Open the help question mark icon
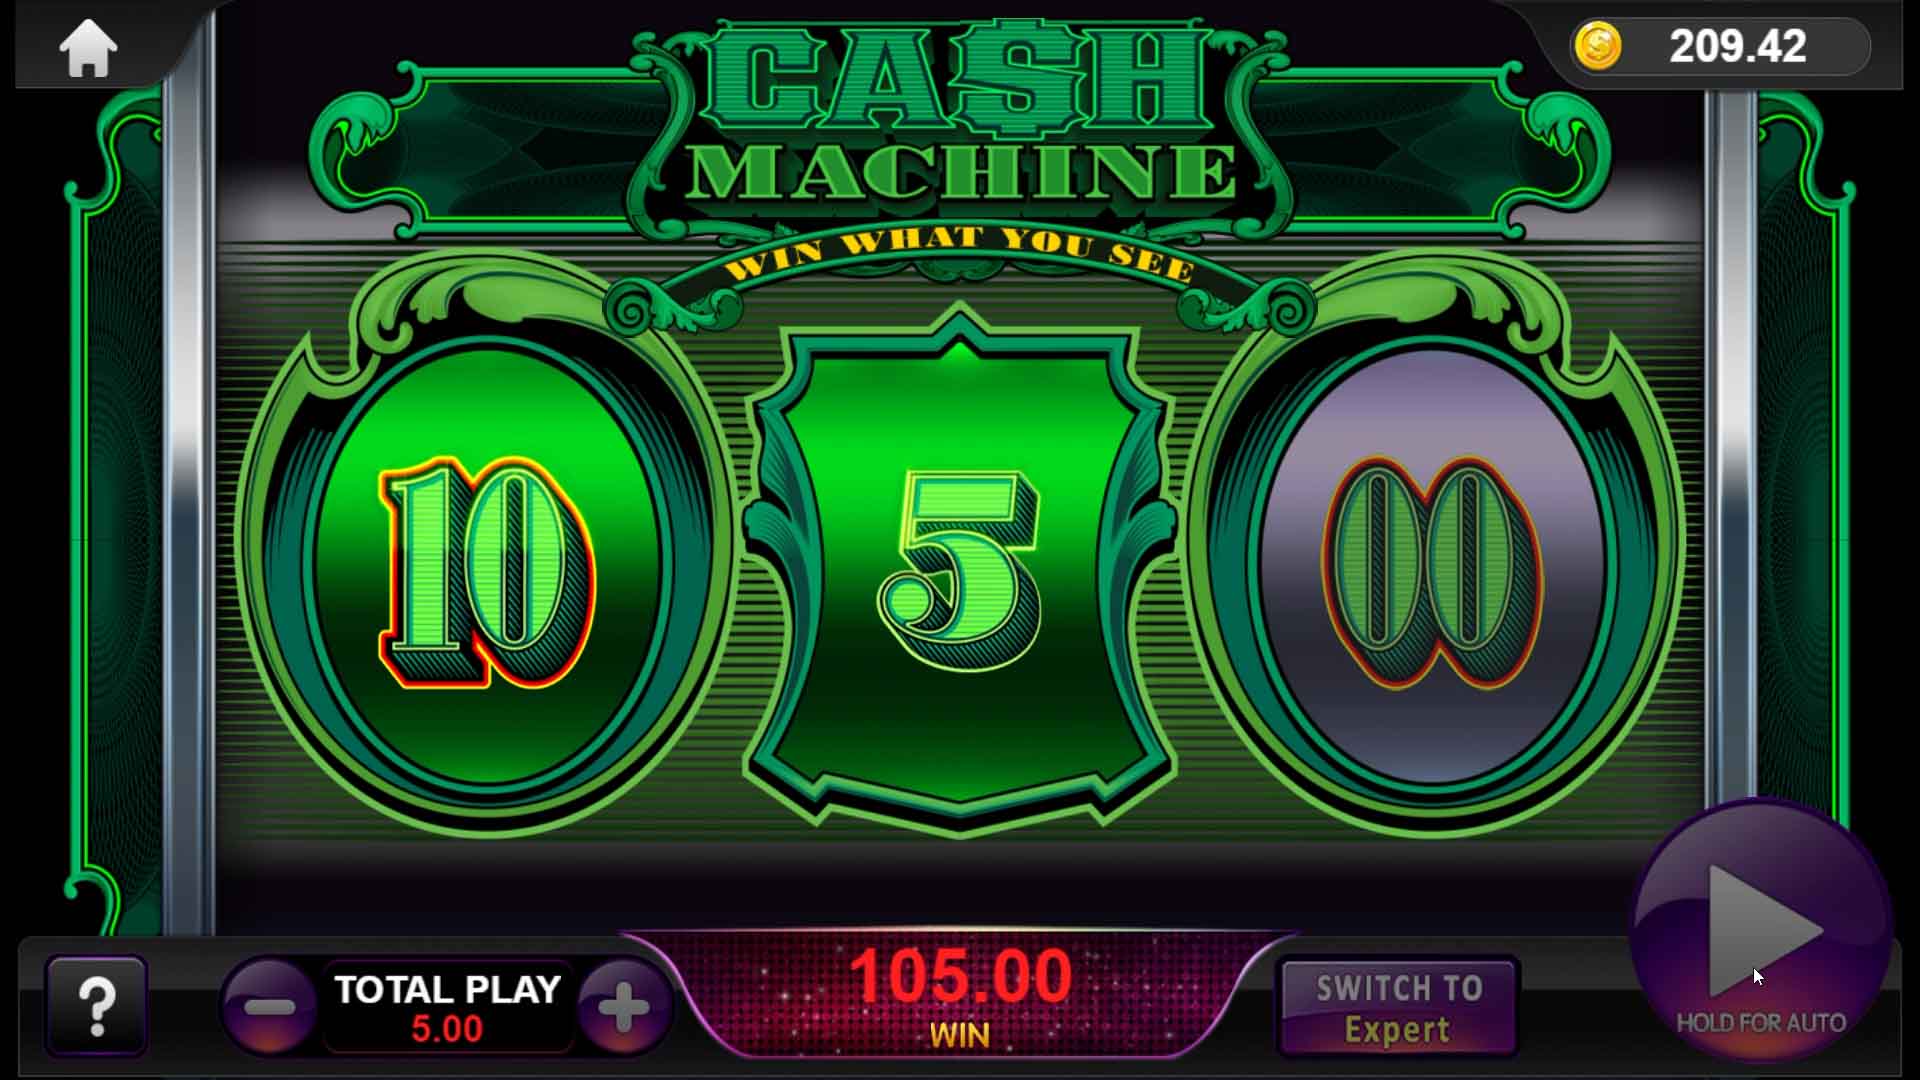 [96, 1006]
